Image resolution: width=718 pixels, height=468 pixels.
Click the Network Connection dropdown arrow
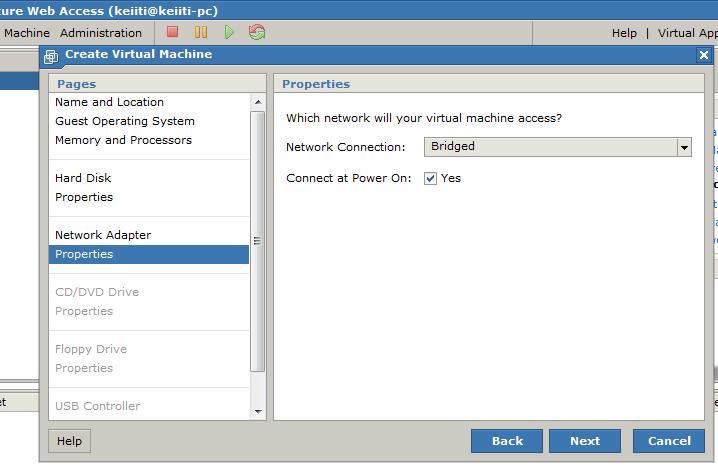(684, 147)
